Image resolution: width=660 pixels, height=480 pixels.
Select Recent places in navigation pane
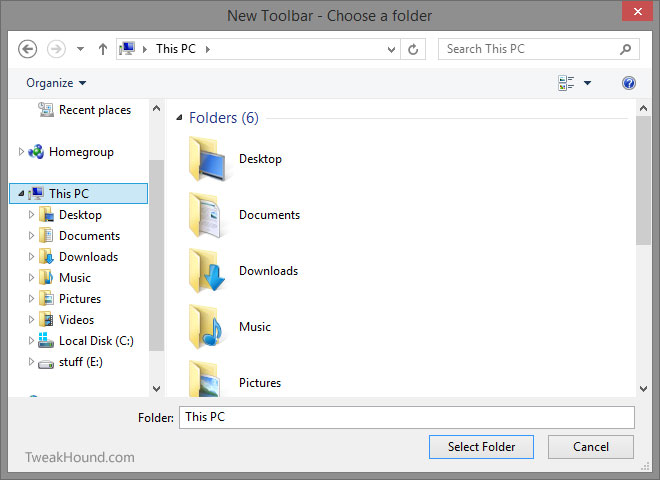(x=94, y=110)
